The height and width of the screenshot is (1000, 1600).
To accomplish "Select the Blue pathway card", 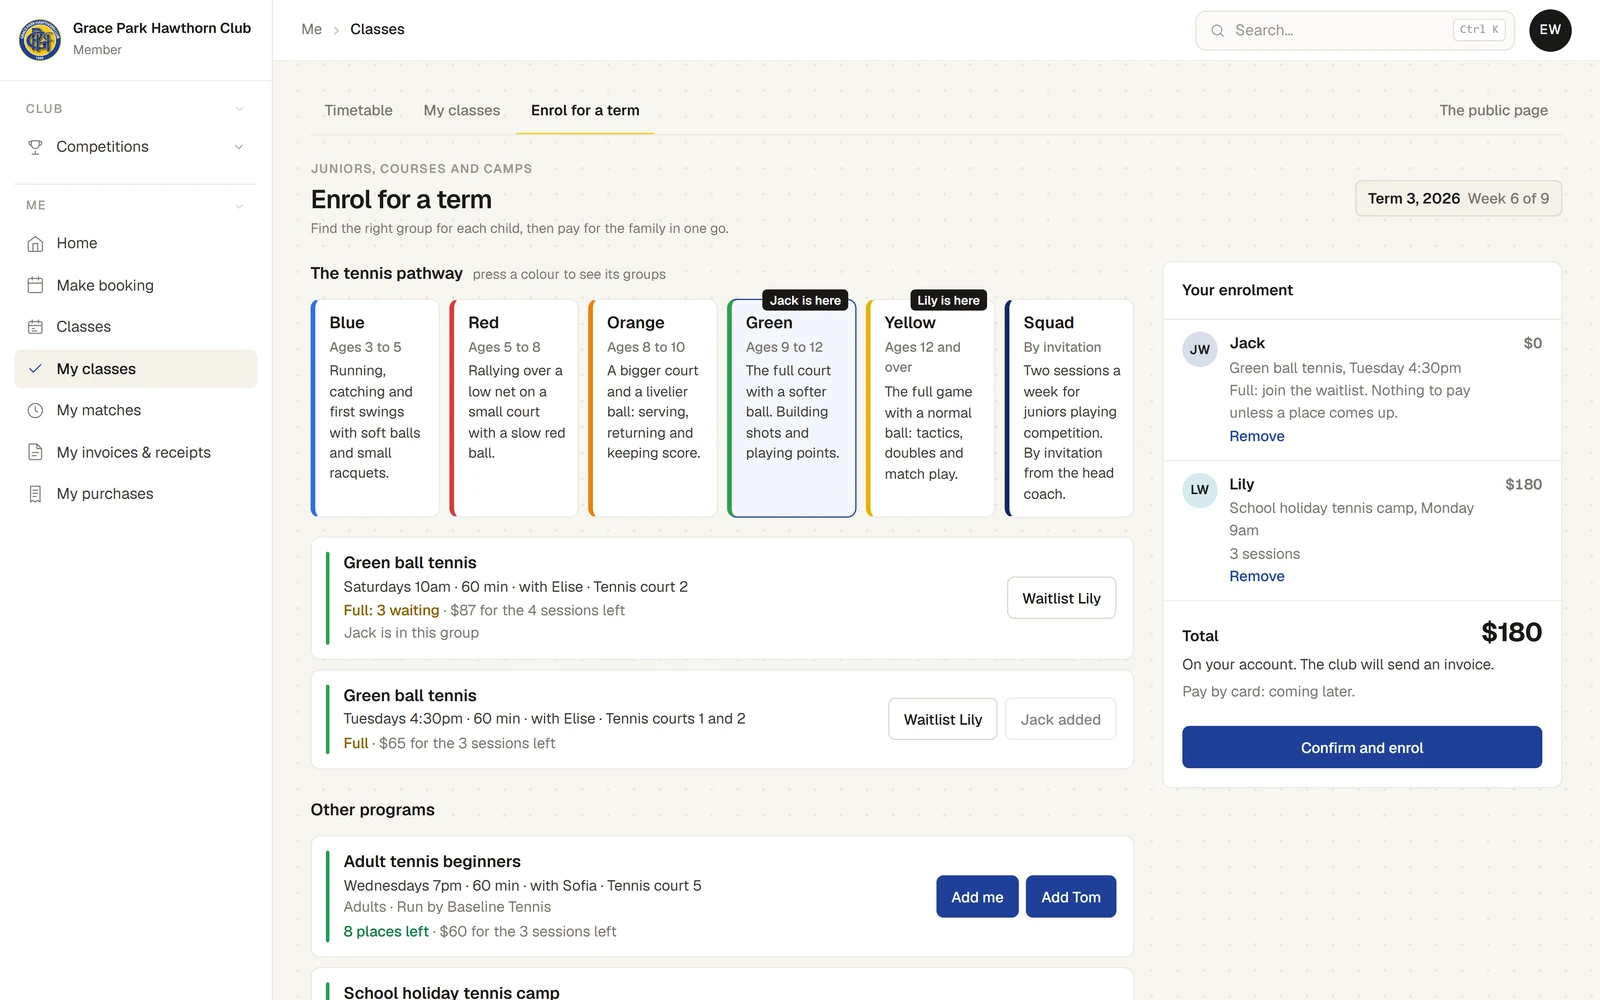I will pyautogui.click(x=375, y=408).
